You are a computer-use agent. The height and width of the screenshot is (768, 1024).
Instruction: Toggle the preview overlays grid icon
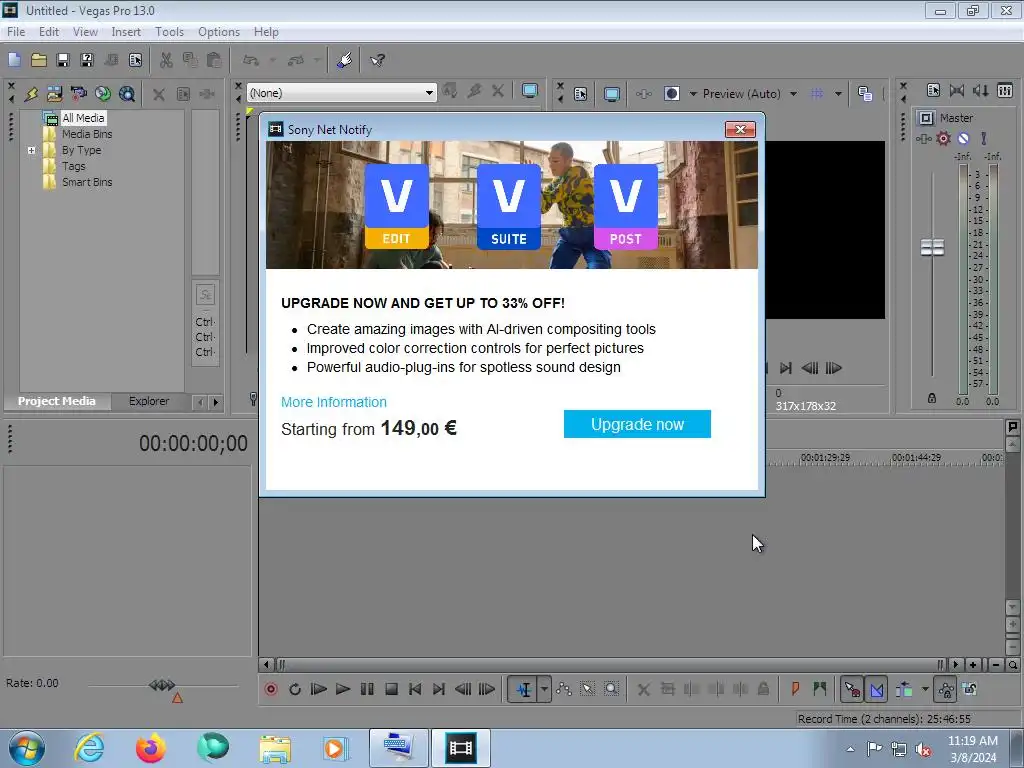pos(817,93)
